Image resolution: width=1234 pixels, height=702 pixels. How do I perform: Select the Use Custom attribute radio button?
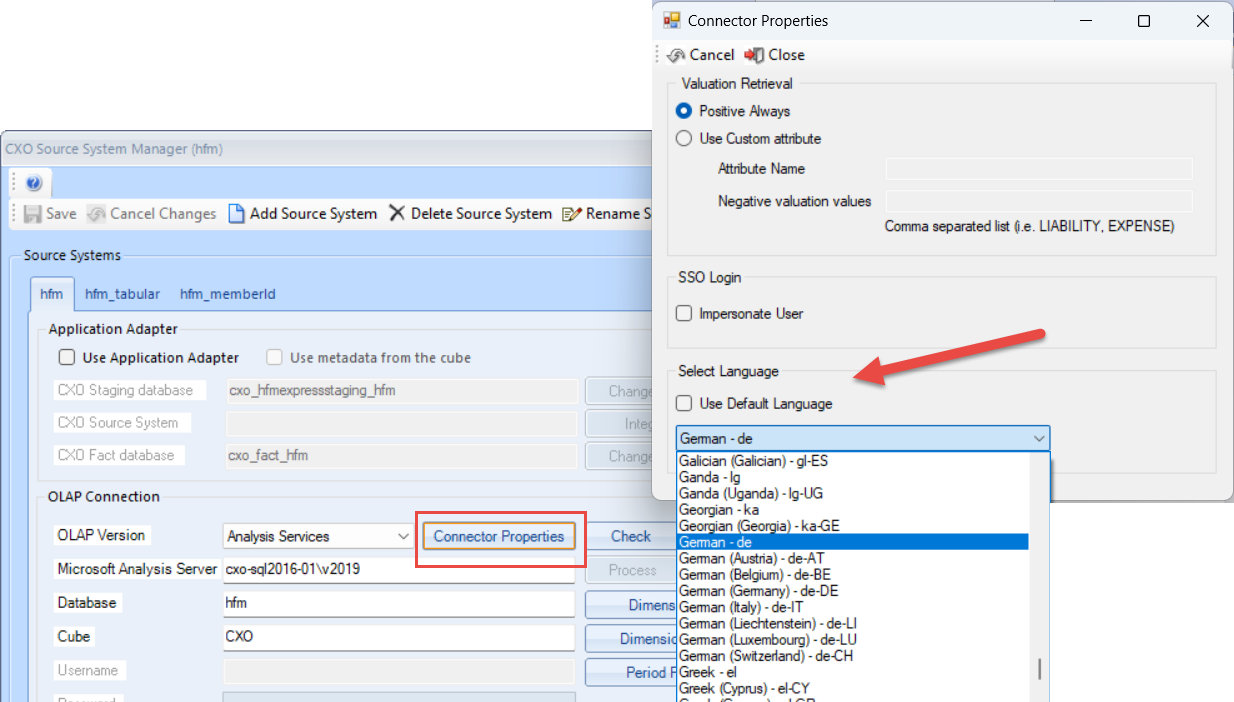(x=684, y=138)
